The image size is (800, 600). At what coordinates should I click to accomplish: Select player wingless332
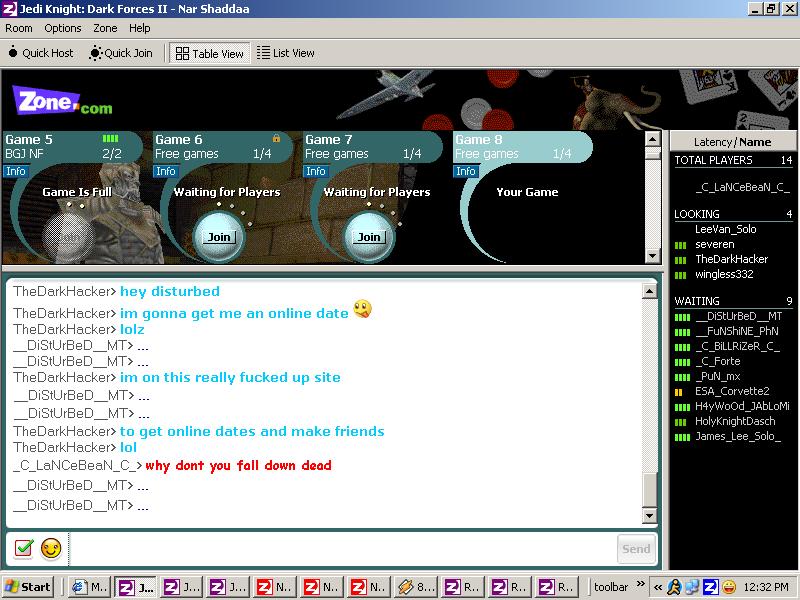pos(723,274)
